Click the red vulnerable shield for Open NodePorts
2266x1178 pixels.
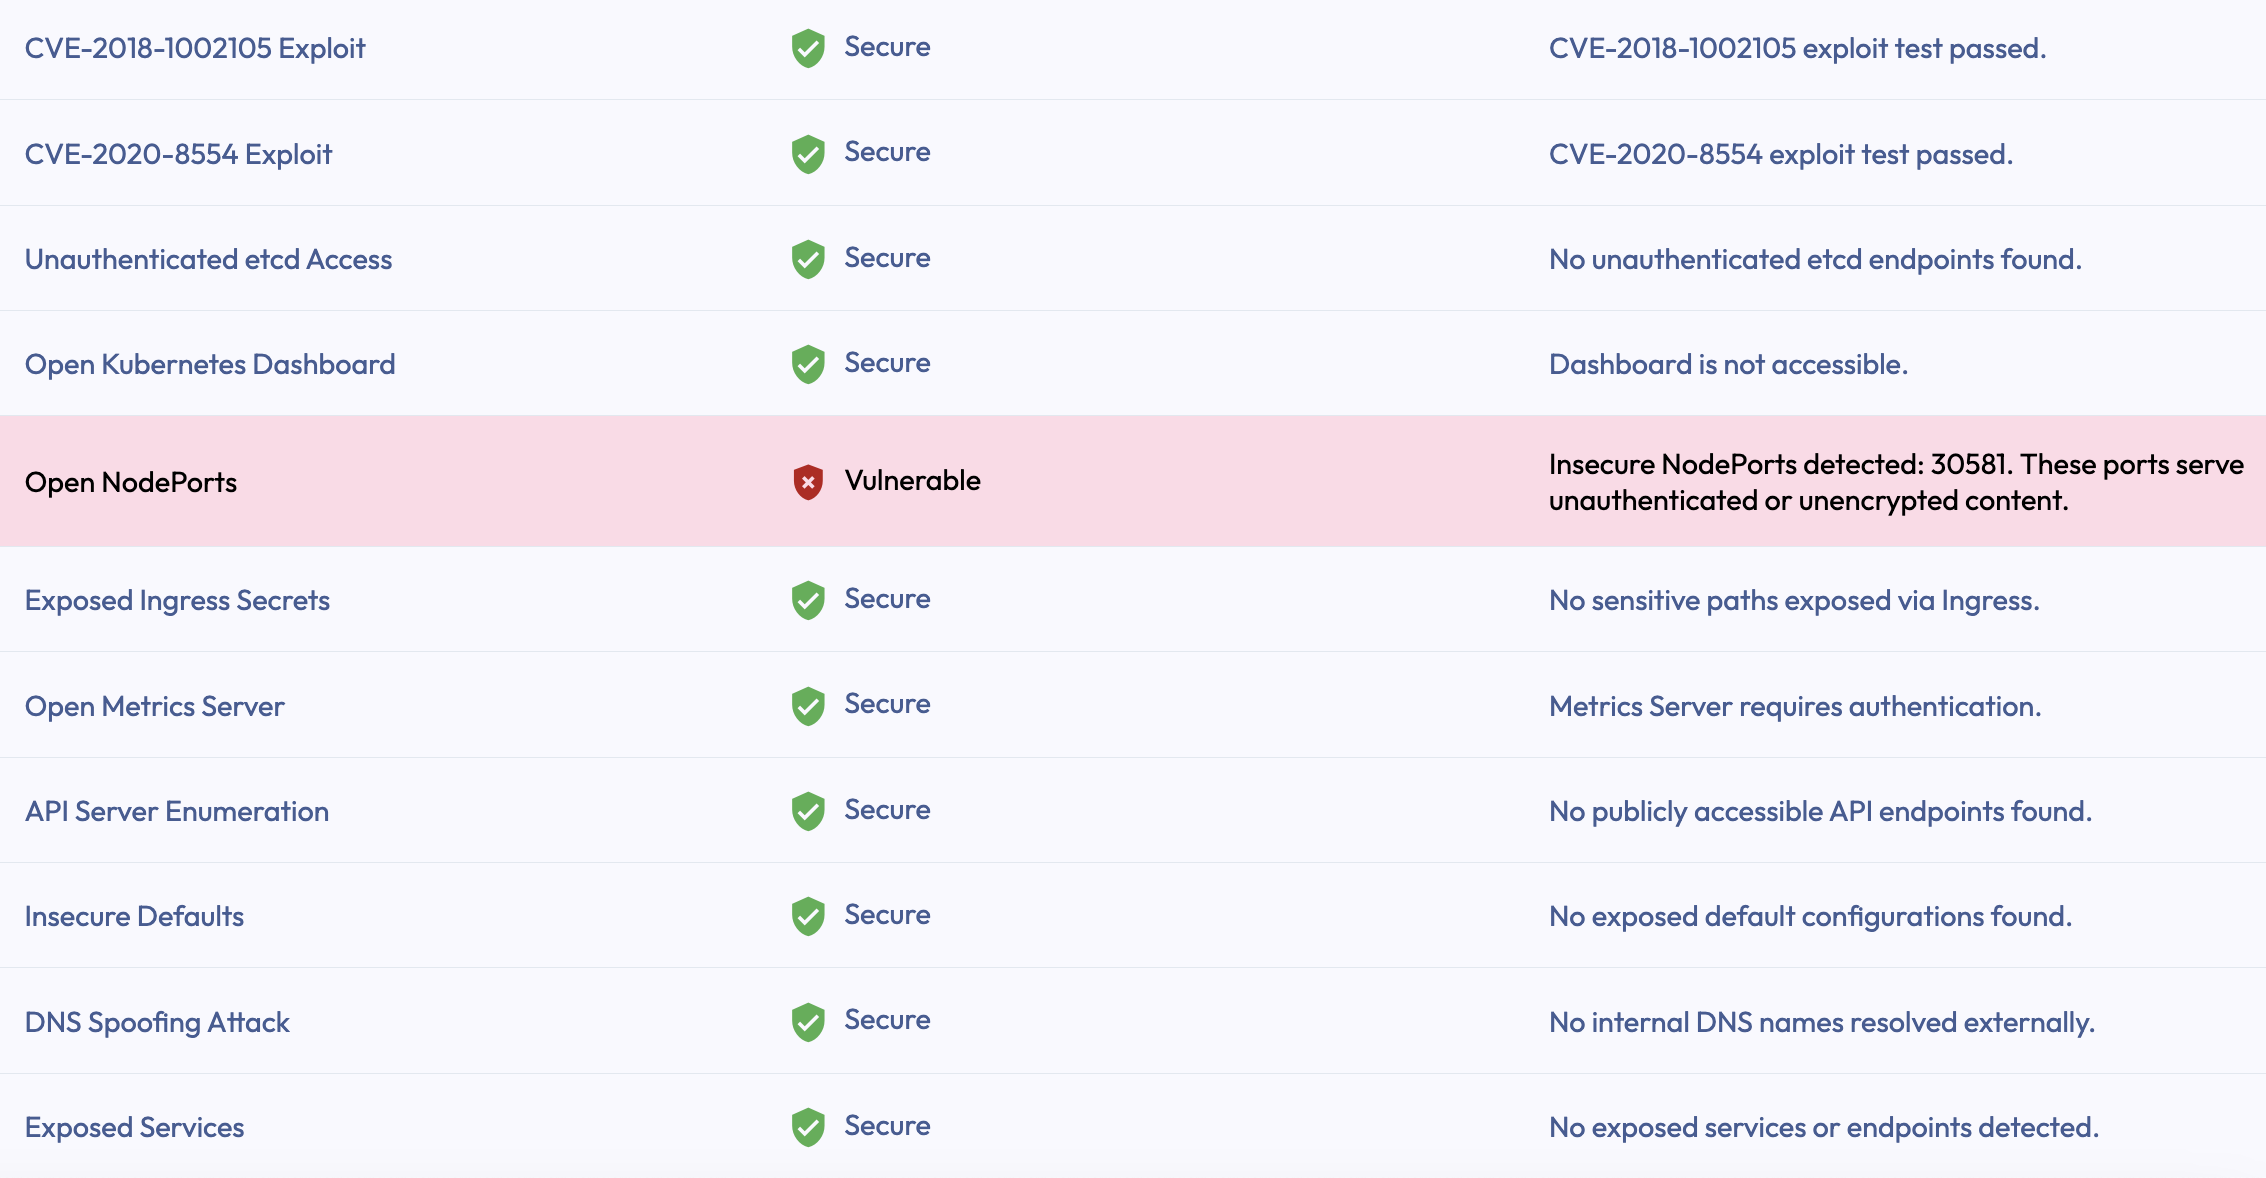tap(808, 482)
